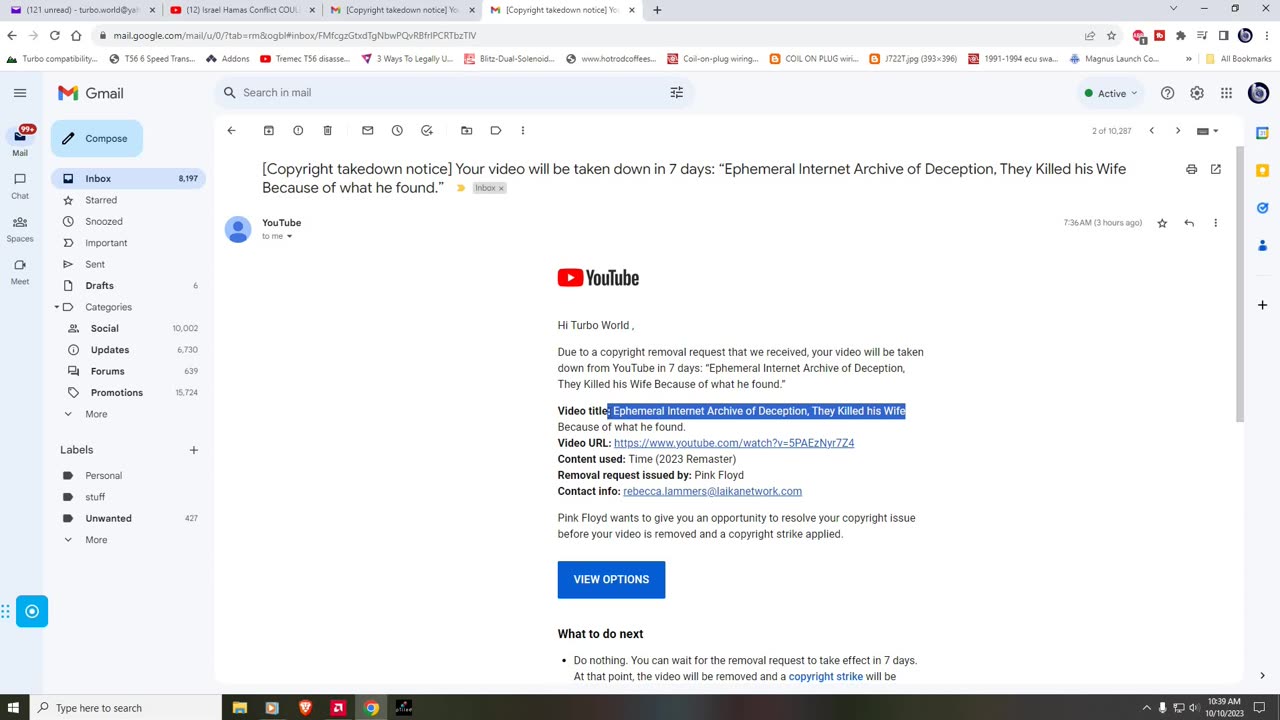Collapse the Categories section
Image resolution: width=1280 pixels, height=720 pixels.
coord(57,307)
